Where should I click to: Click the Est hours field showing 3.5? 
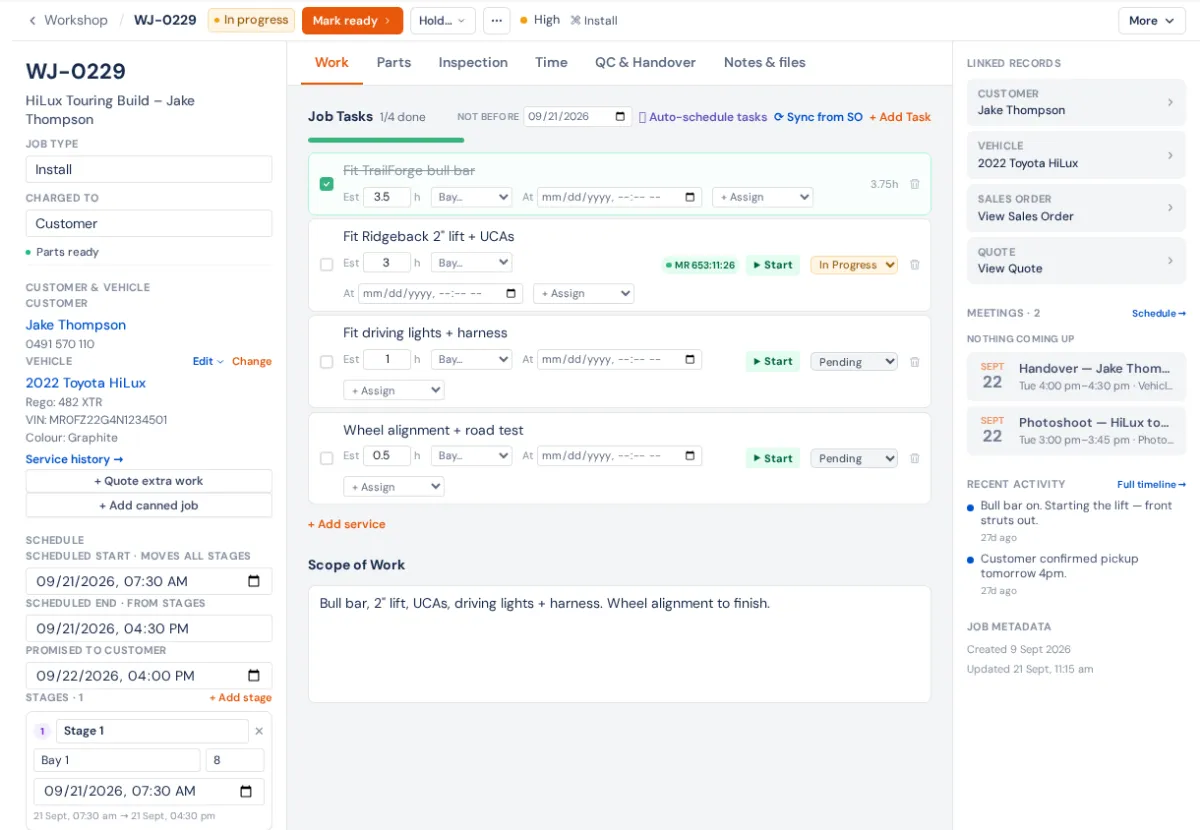(x=386, y=197)
